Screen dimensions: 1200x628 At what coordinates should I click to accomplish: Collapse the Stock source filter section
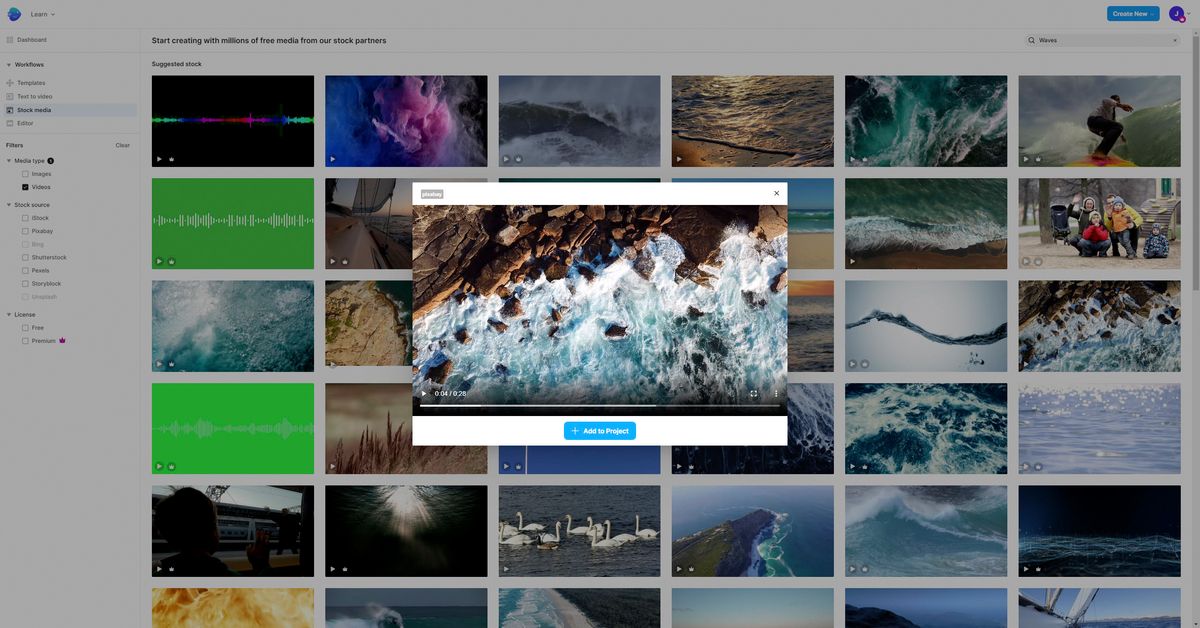pos(8,203)
